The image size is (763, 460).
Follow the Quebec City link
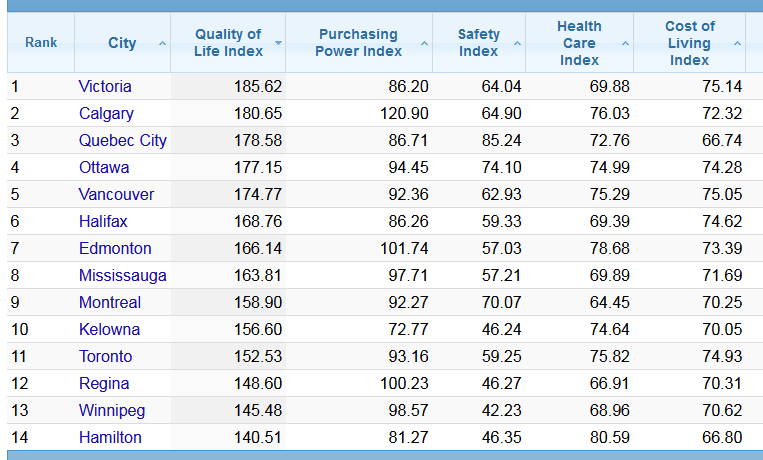(x=123, y=141)
